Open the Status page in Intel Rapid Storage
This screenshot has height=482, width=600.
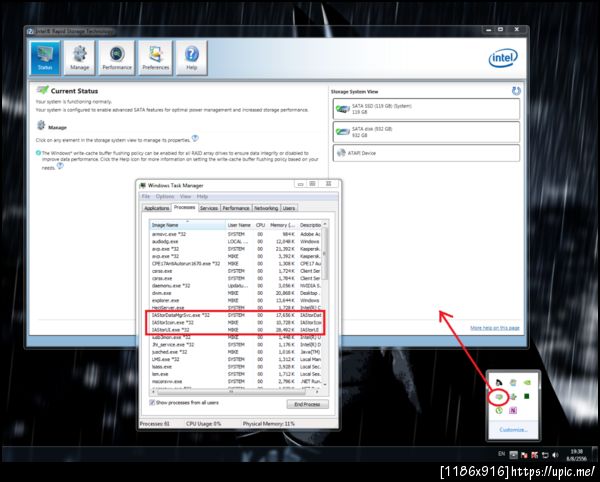click(x=45, y=58)
